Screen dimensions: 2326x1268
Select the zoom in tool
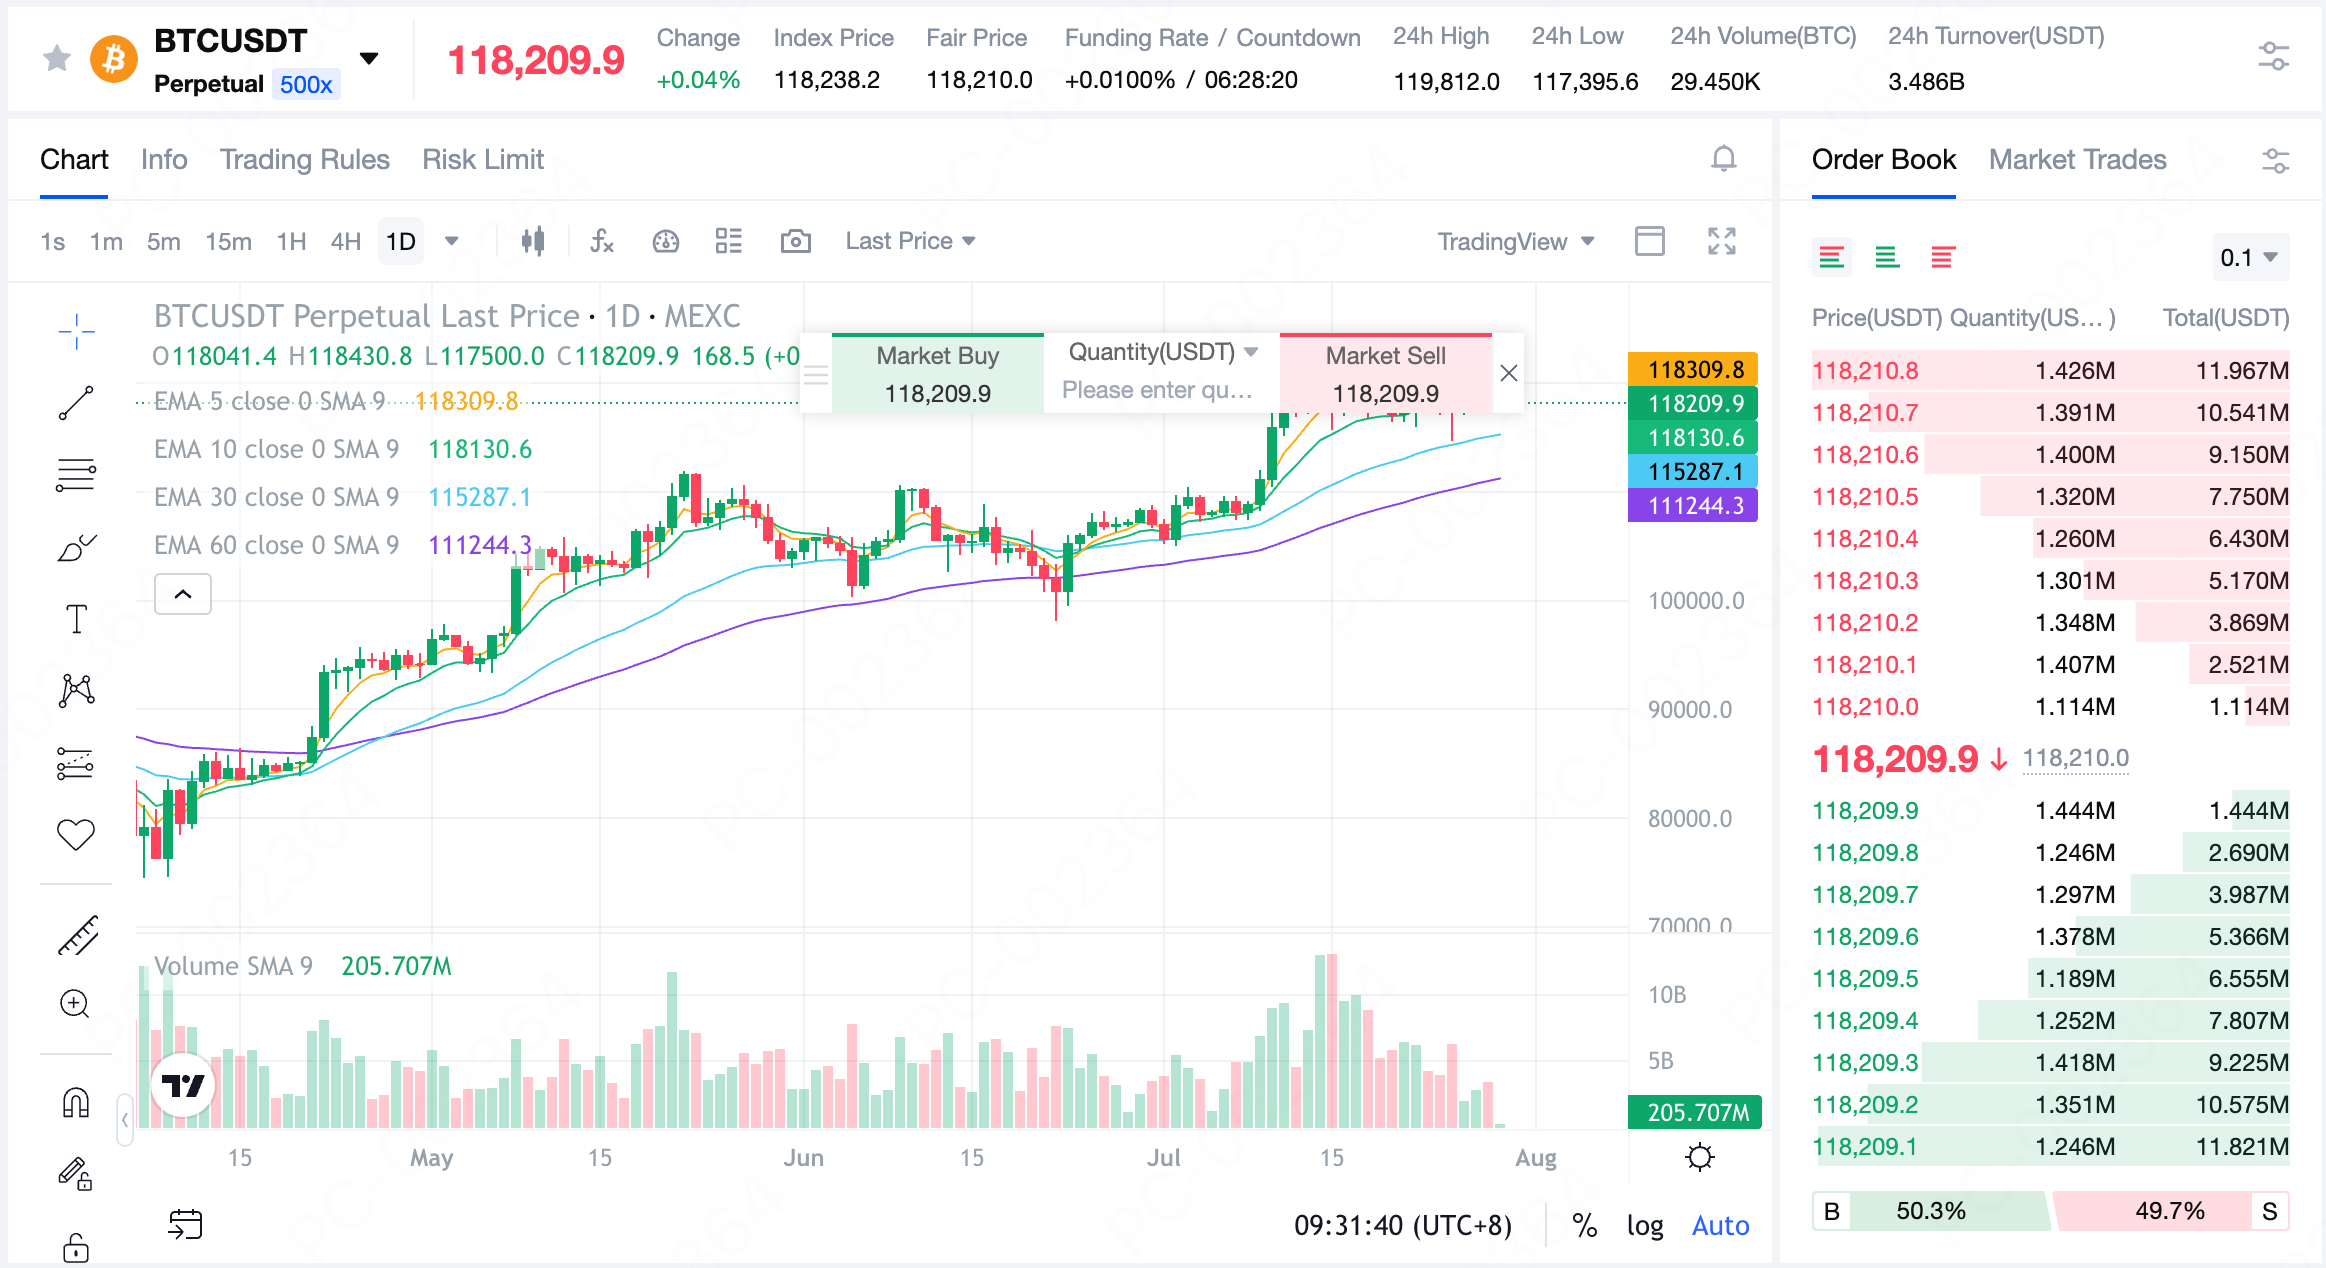point(76,1004)
